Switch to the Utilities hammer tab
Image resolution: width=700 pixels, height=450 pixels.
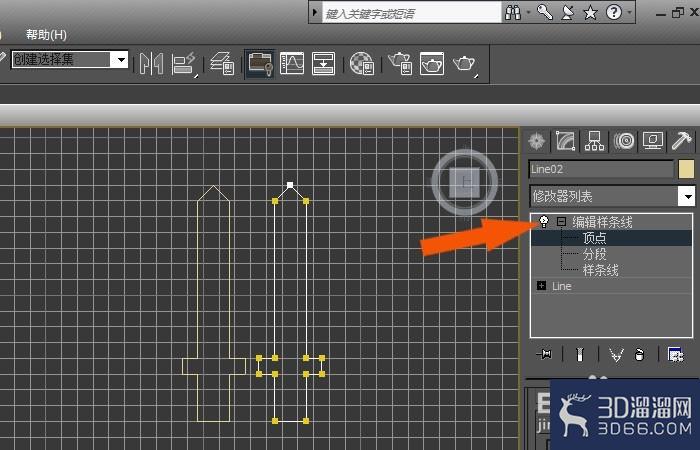click(681, 141)
